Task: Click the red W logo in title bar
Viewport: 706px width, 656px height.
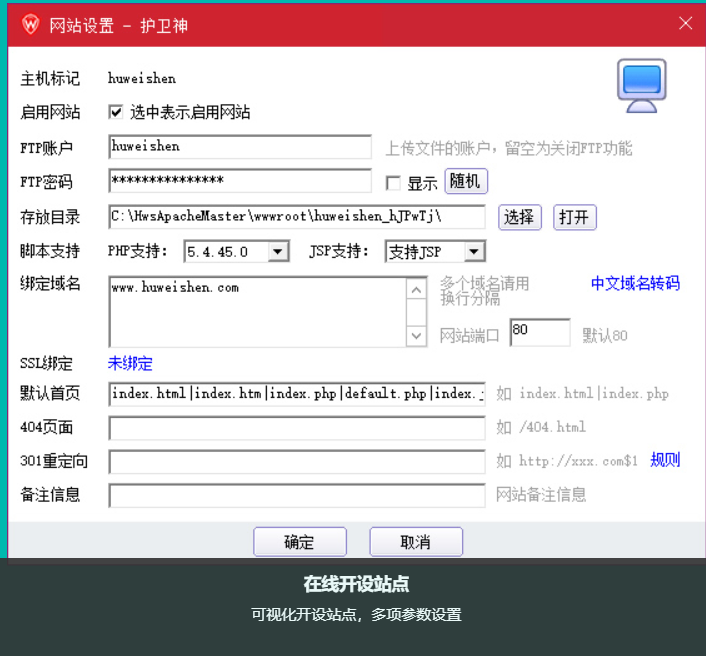Action: 31,24
